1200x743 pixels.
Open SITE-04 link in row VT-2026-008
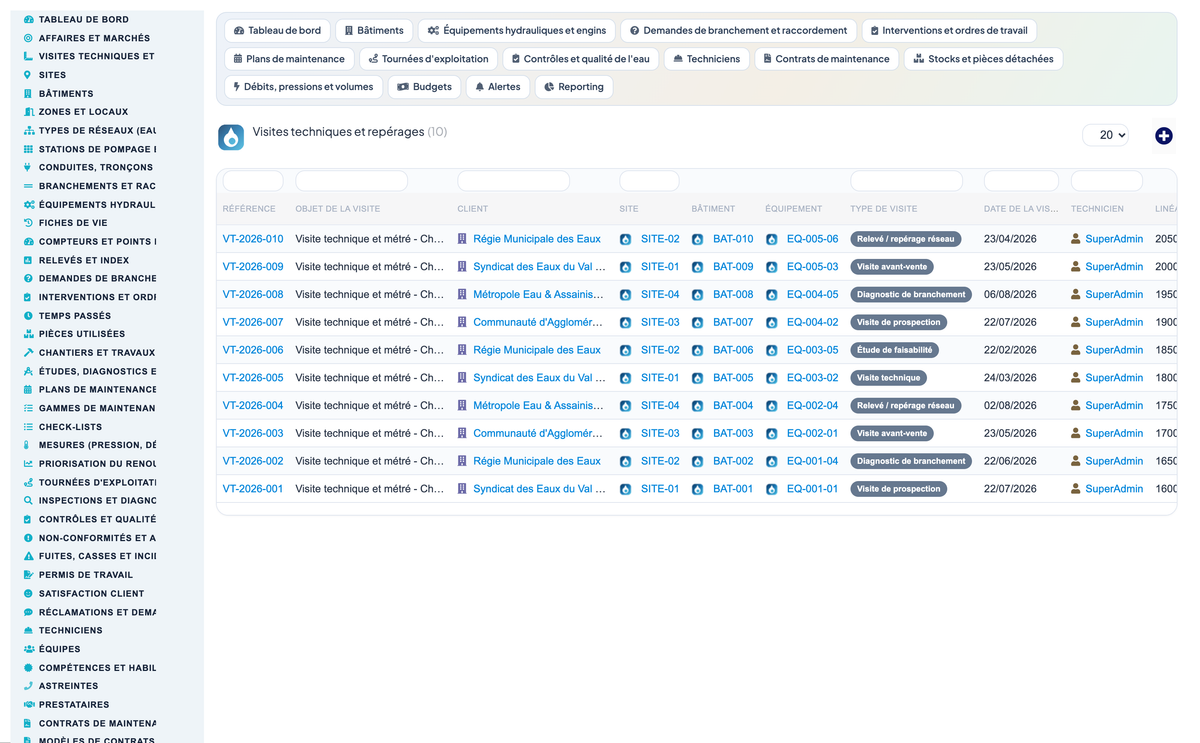(660, 295)
